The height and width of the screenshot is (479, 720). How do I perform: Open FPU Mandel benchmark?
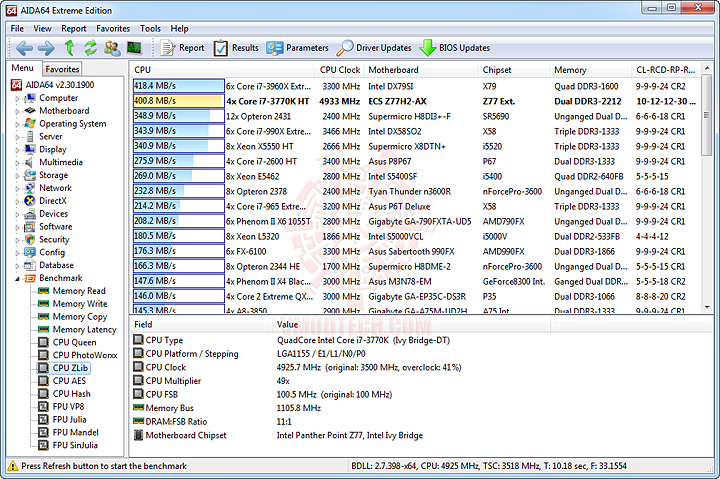[75, 432]
